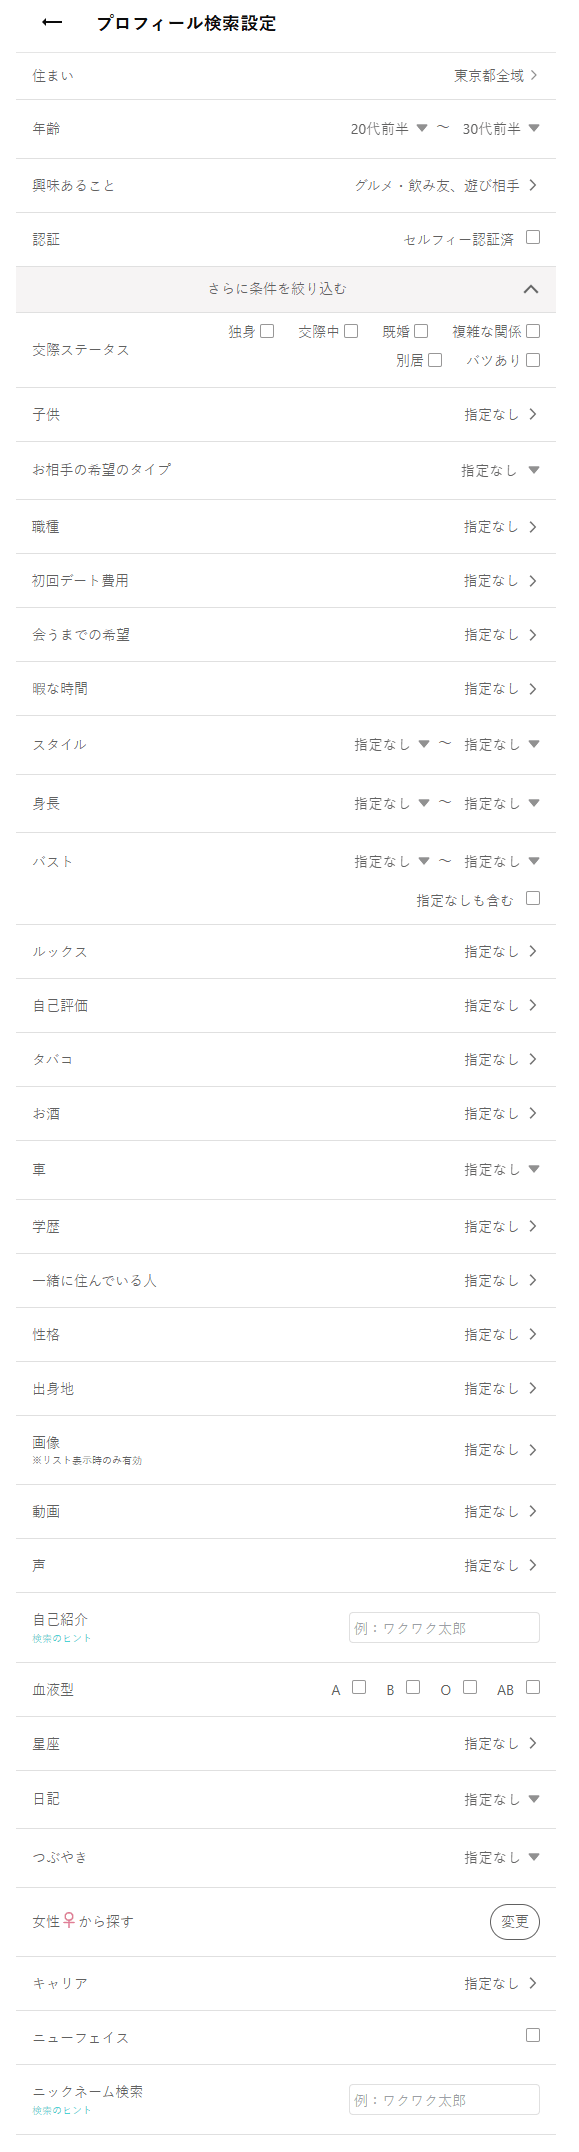This screenshot has width=579, height=2152.
Task: Open the 30代前半 upper age dropdown
Action: [535, 128]
